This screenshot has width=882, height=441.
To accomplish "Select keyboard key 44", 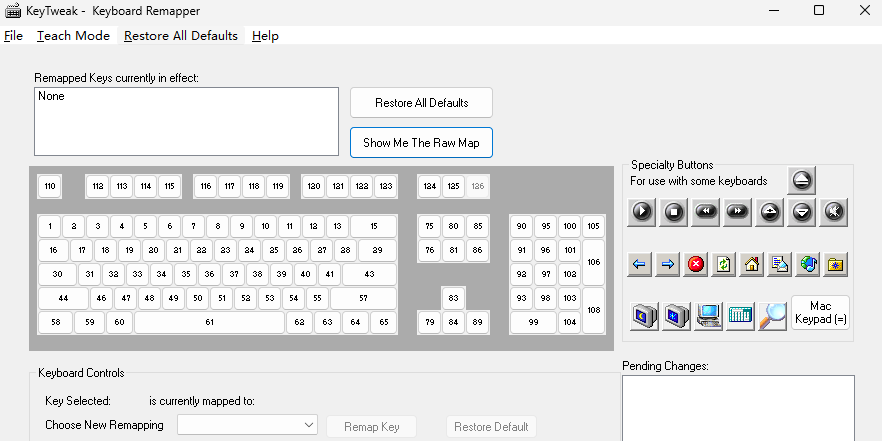I will click(x=63, y=299).
